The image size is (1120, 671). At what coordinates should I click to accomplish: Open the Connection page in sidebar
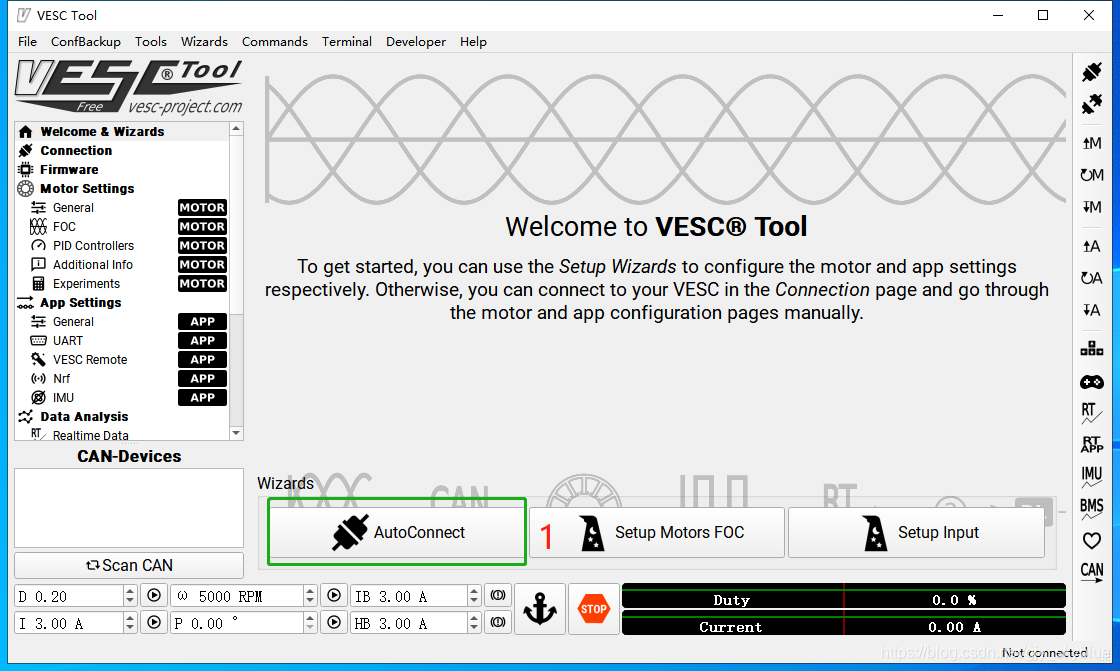(x=122, y=151)
